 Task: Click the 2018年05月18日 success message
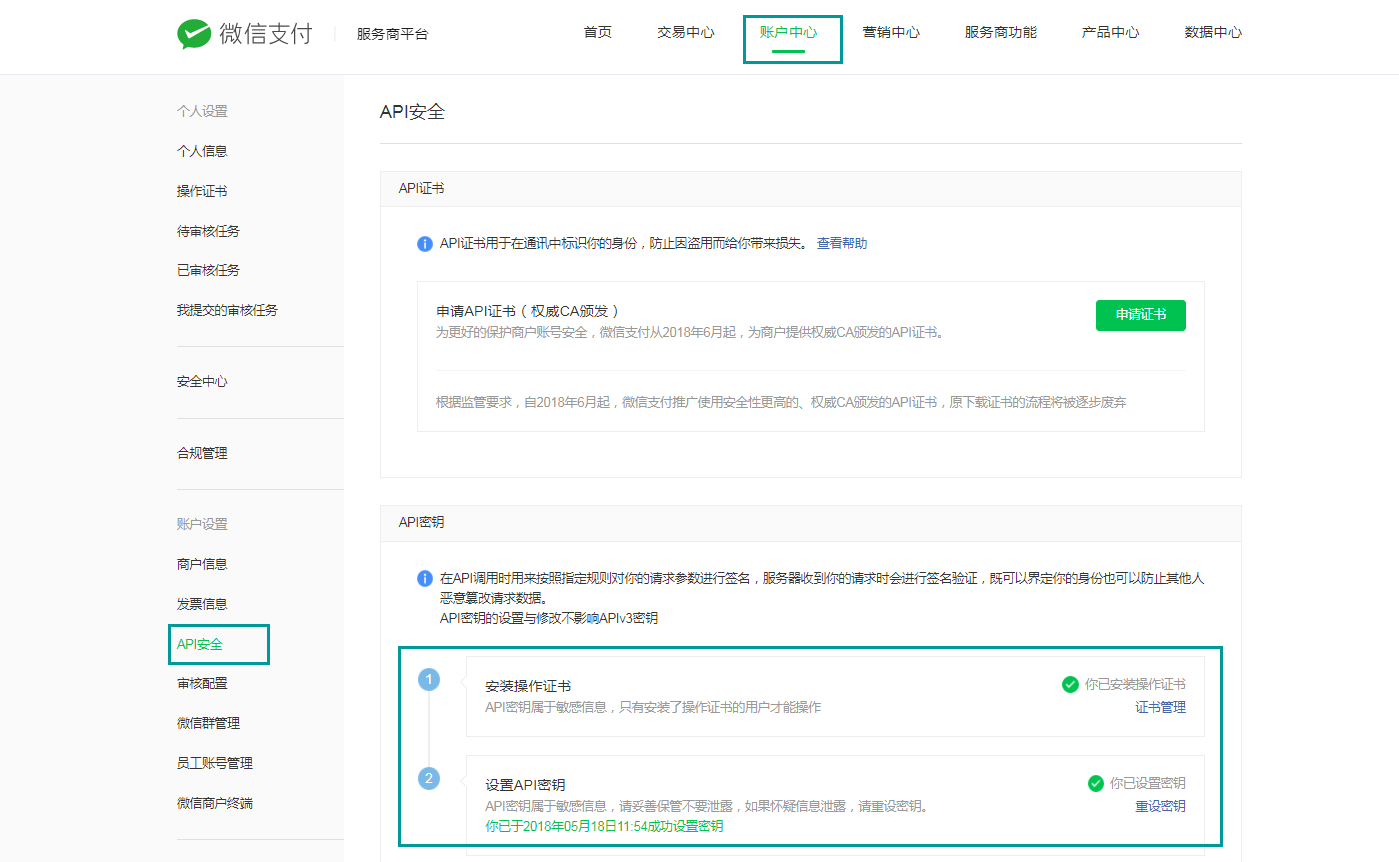604,827
